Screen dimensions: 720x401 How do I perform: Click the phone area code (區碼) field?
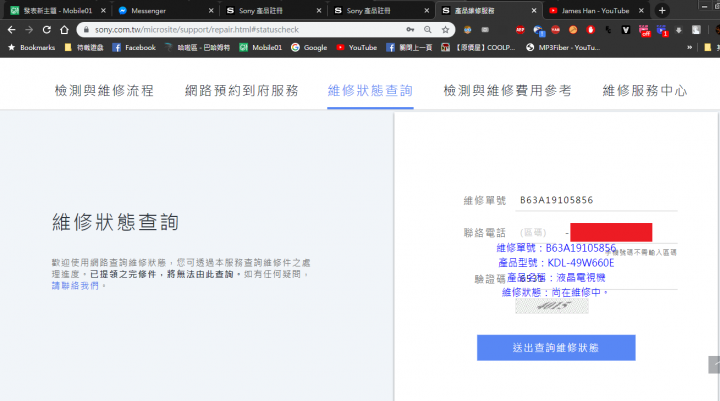[x=533, y=232]
